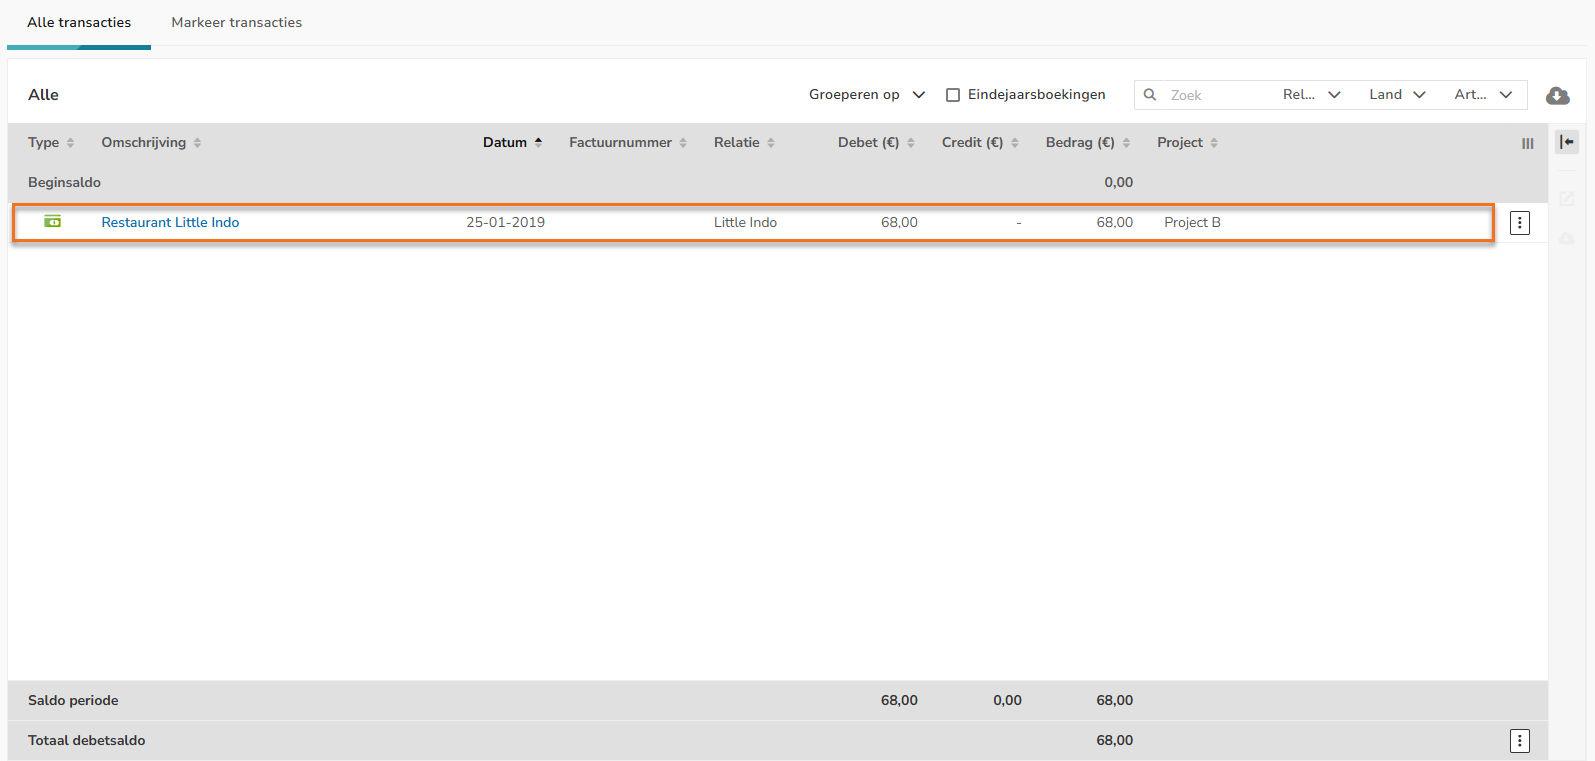
Task: Click the green transaction type icon
Action: pos(53,222)
